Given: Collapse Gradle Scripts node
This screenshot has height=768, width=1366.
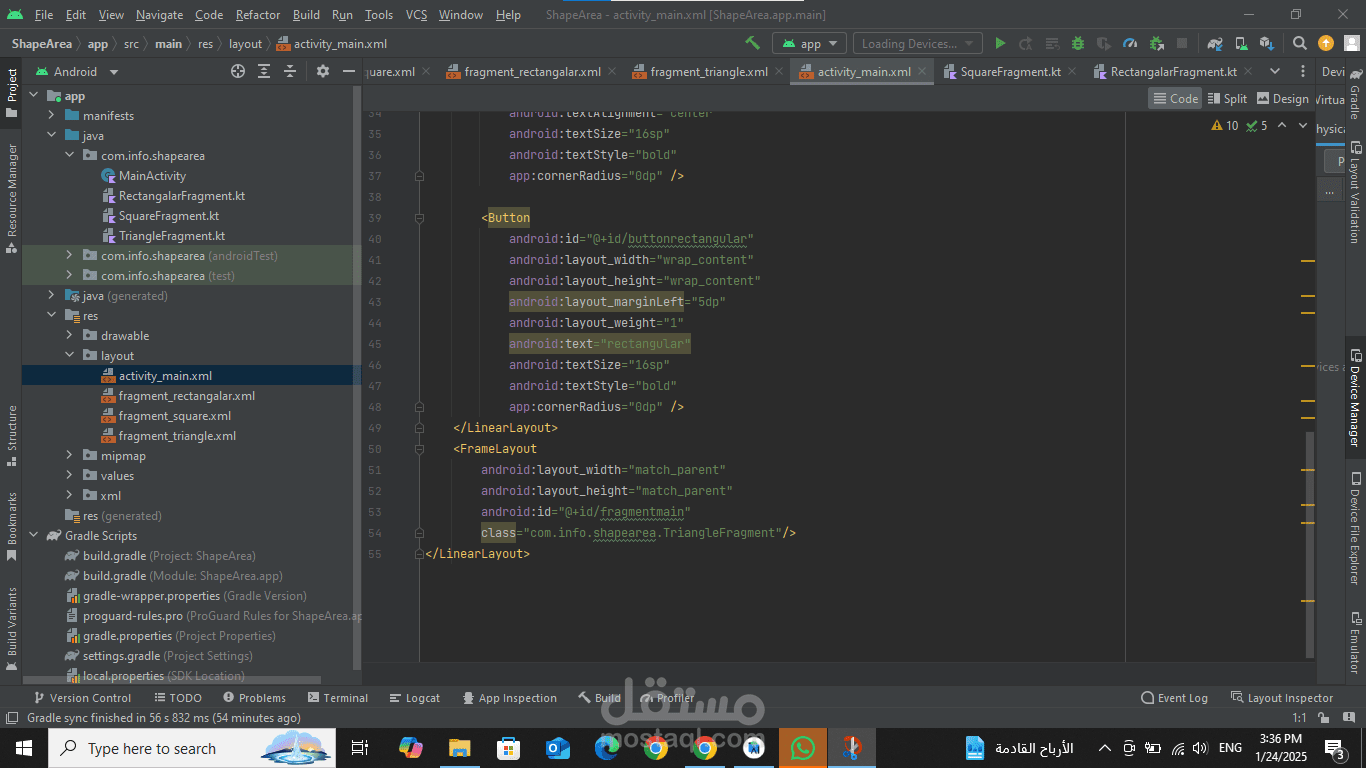Looking at the screenshot, I should tap(33, 536).
